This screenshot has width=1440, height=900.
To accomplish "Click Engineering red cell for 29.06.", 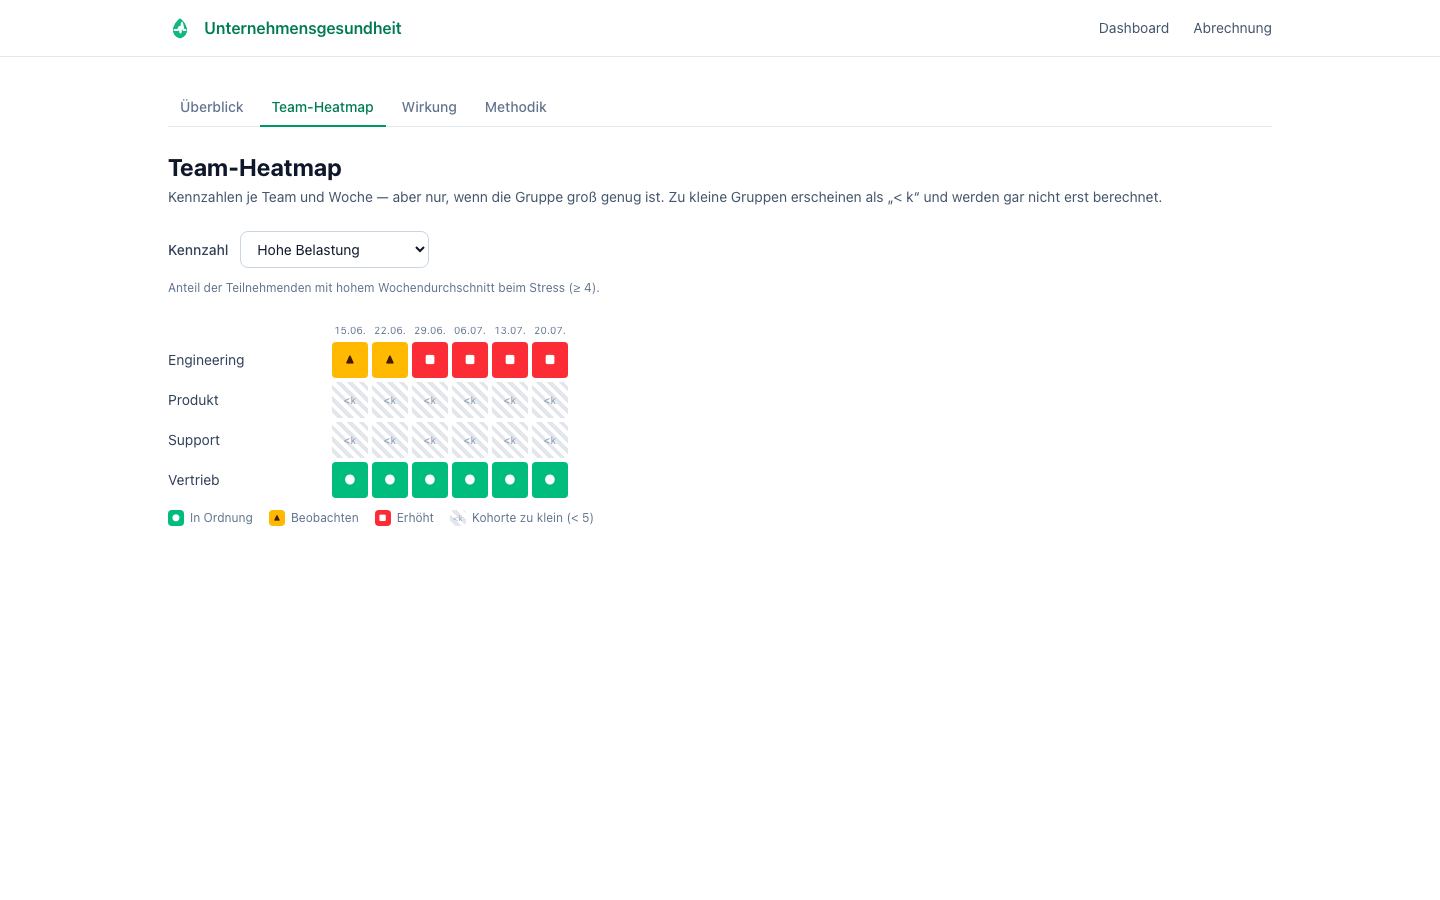I will (430, 360).
